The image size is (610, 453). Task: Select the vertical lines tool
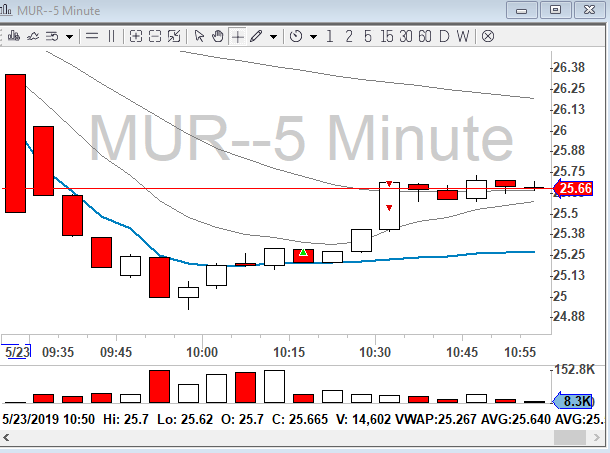(111, 36)
